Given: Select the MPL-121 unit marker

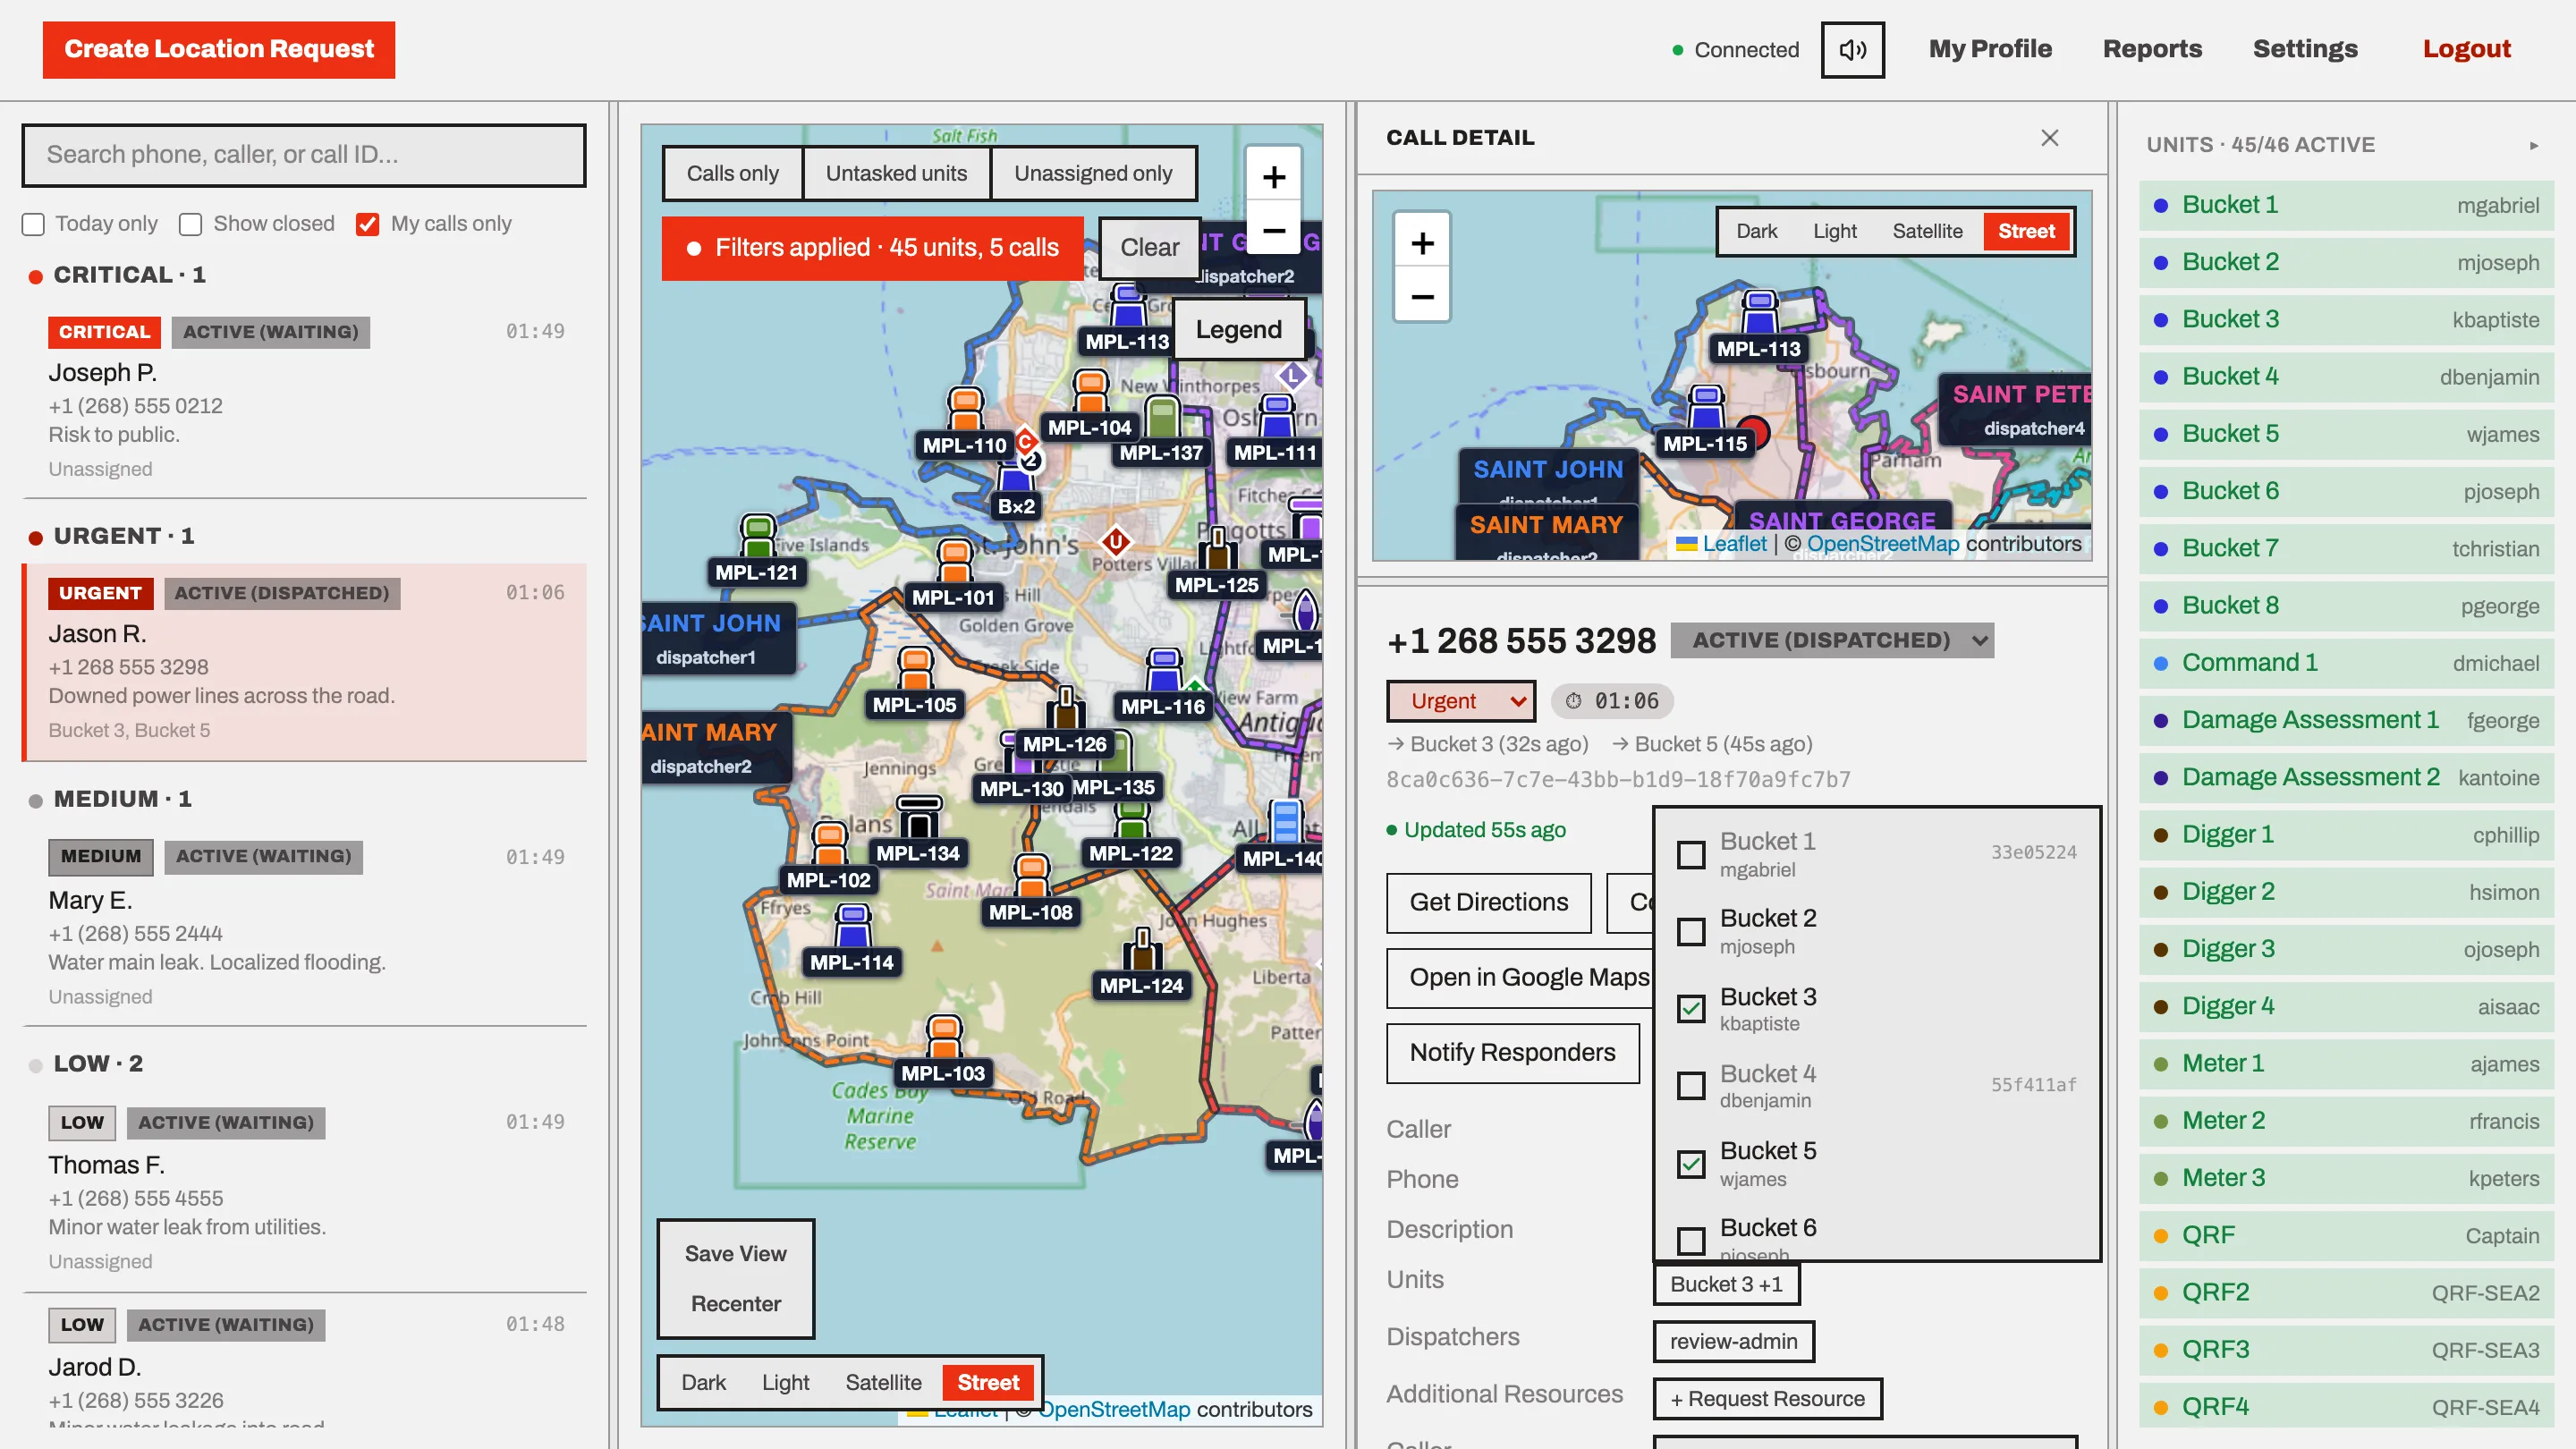Looking at the screenshot, I should (757, 552).
